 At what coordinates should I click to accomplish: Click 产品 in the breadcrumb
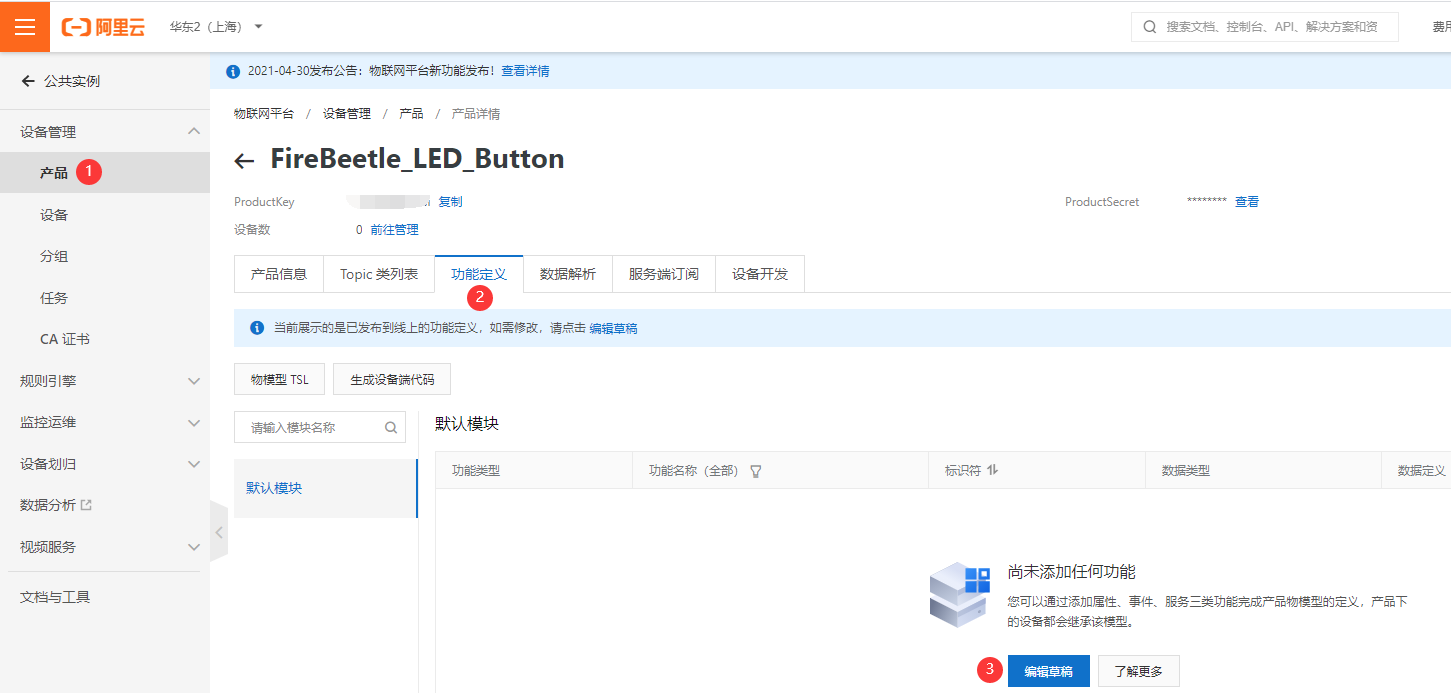tap(411, 114)
